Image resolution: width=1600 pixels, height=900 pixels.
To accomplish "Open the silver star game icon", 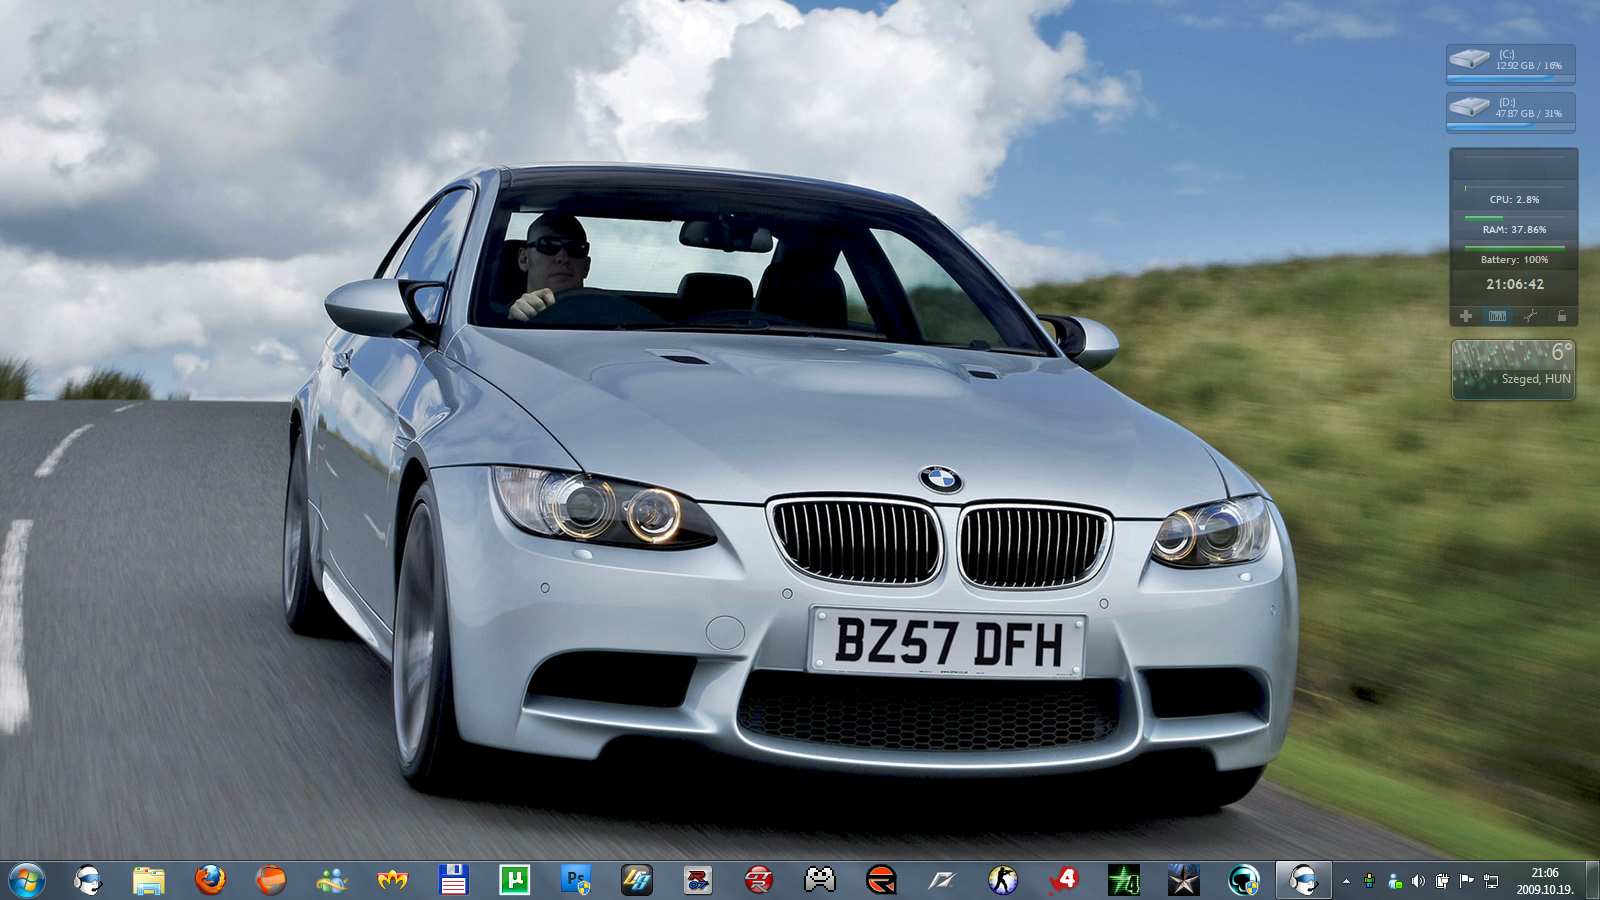I will click(x=1184, y=880).
